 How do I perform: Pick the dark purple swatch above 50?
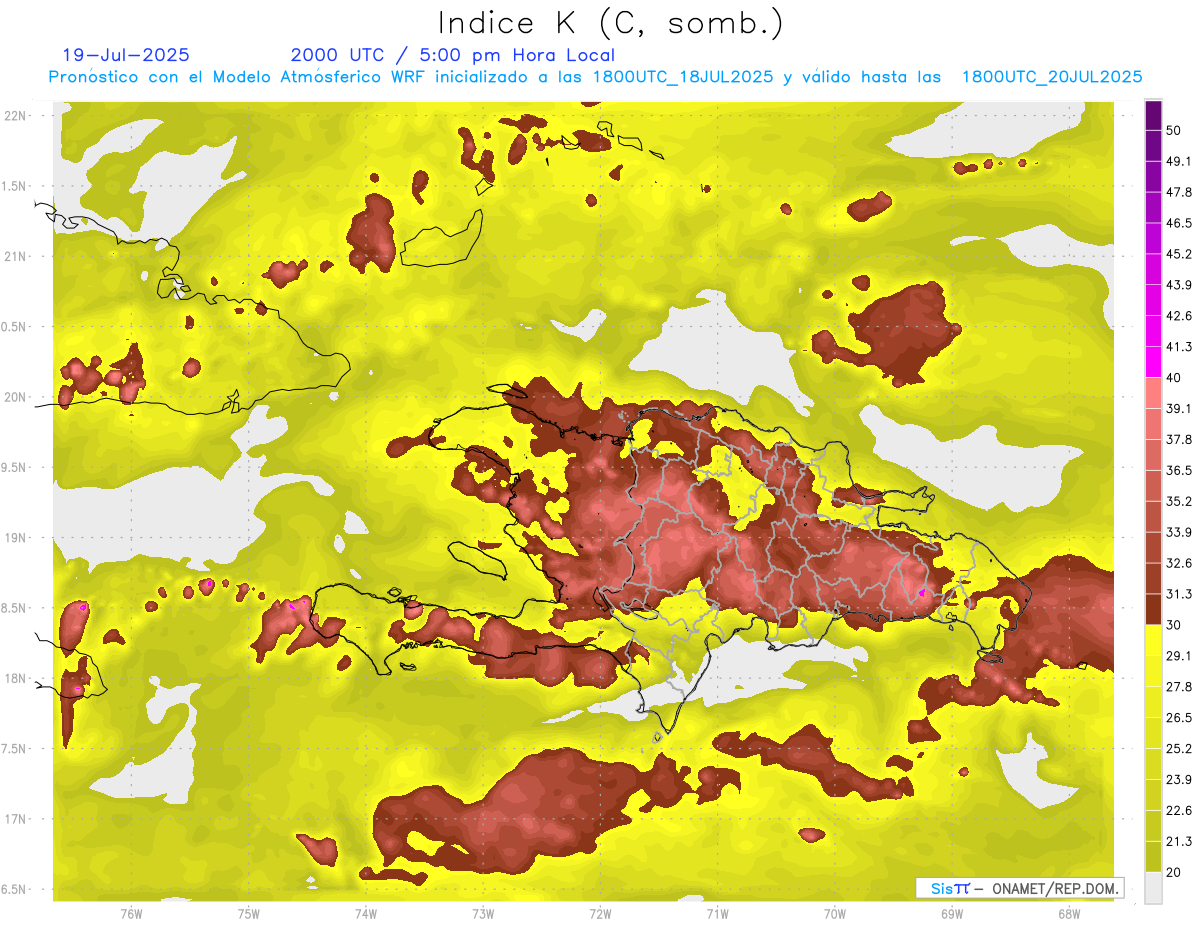pyautogui.click(x=1153, y=115)
